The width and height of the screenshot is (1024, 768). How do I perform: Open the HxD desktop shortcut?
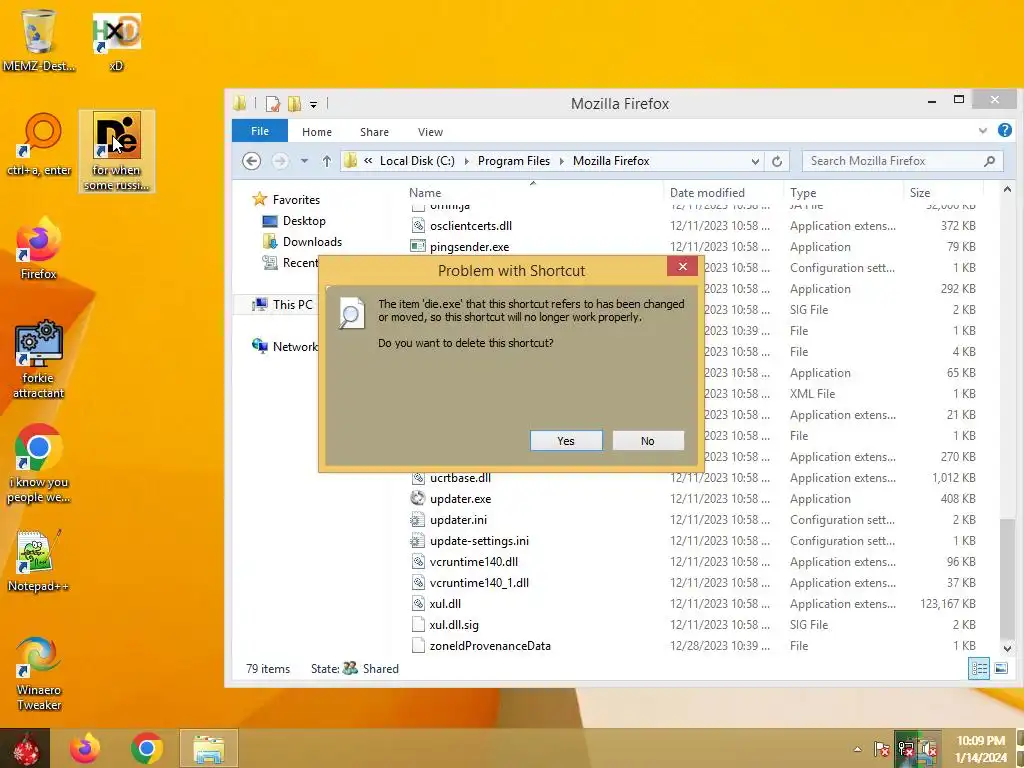coord(116,41)
